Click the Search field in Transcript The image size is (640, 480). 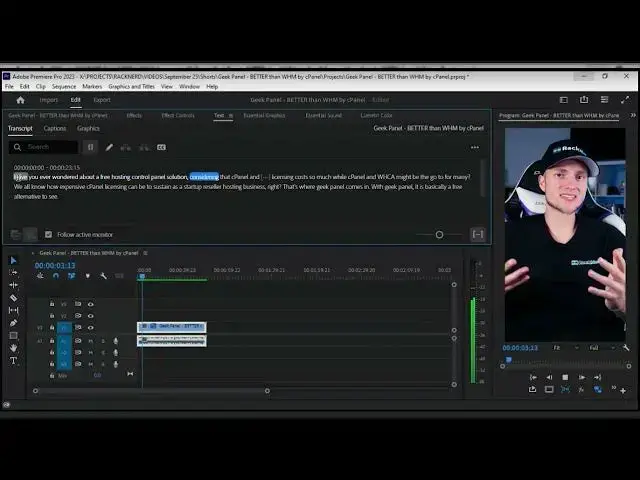43,147
